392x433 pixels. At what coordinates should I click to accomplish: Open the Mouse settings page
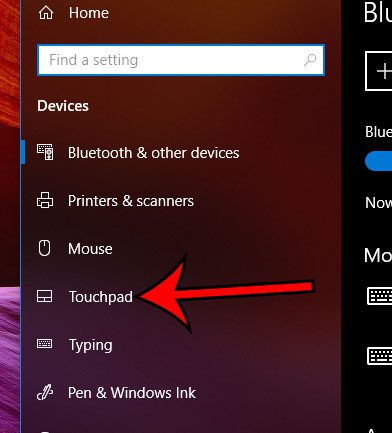coord(90,249)
